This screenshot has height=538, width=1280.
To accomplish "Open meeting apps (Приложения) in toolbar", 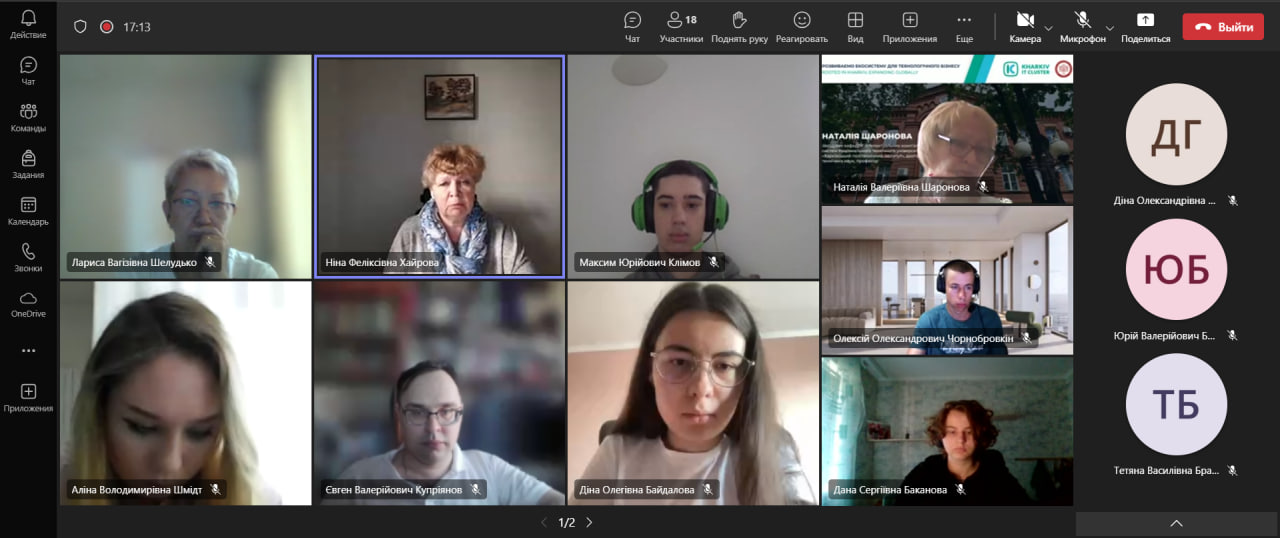I will 910,27.
